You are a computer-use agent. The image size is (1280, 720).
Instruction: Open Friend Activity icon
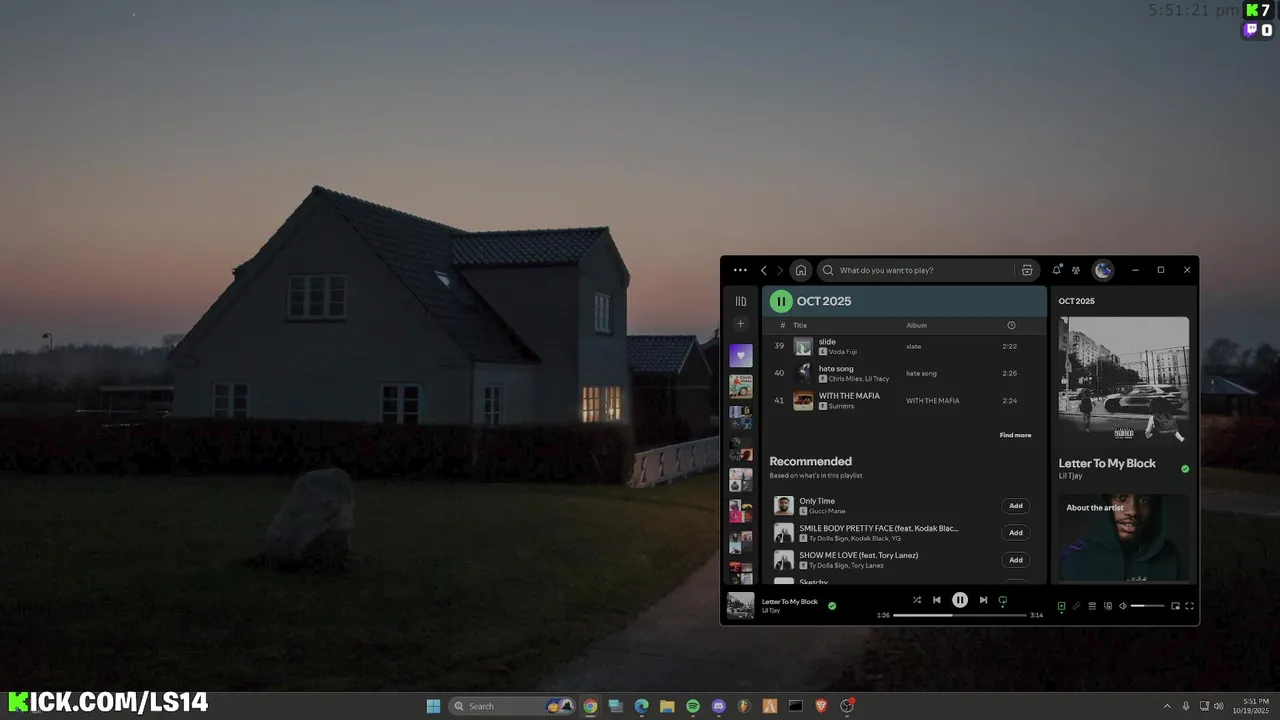(x=1076, y=270)
